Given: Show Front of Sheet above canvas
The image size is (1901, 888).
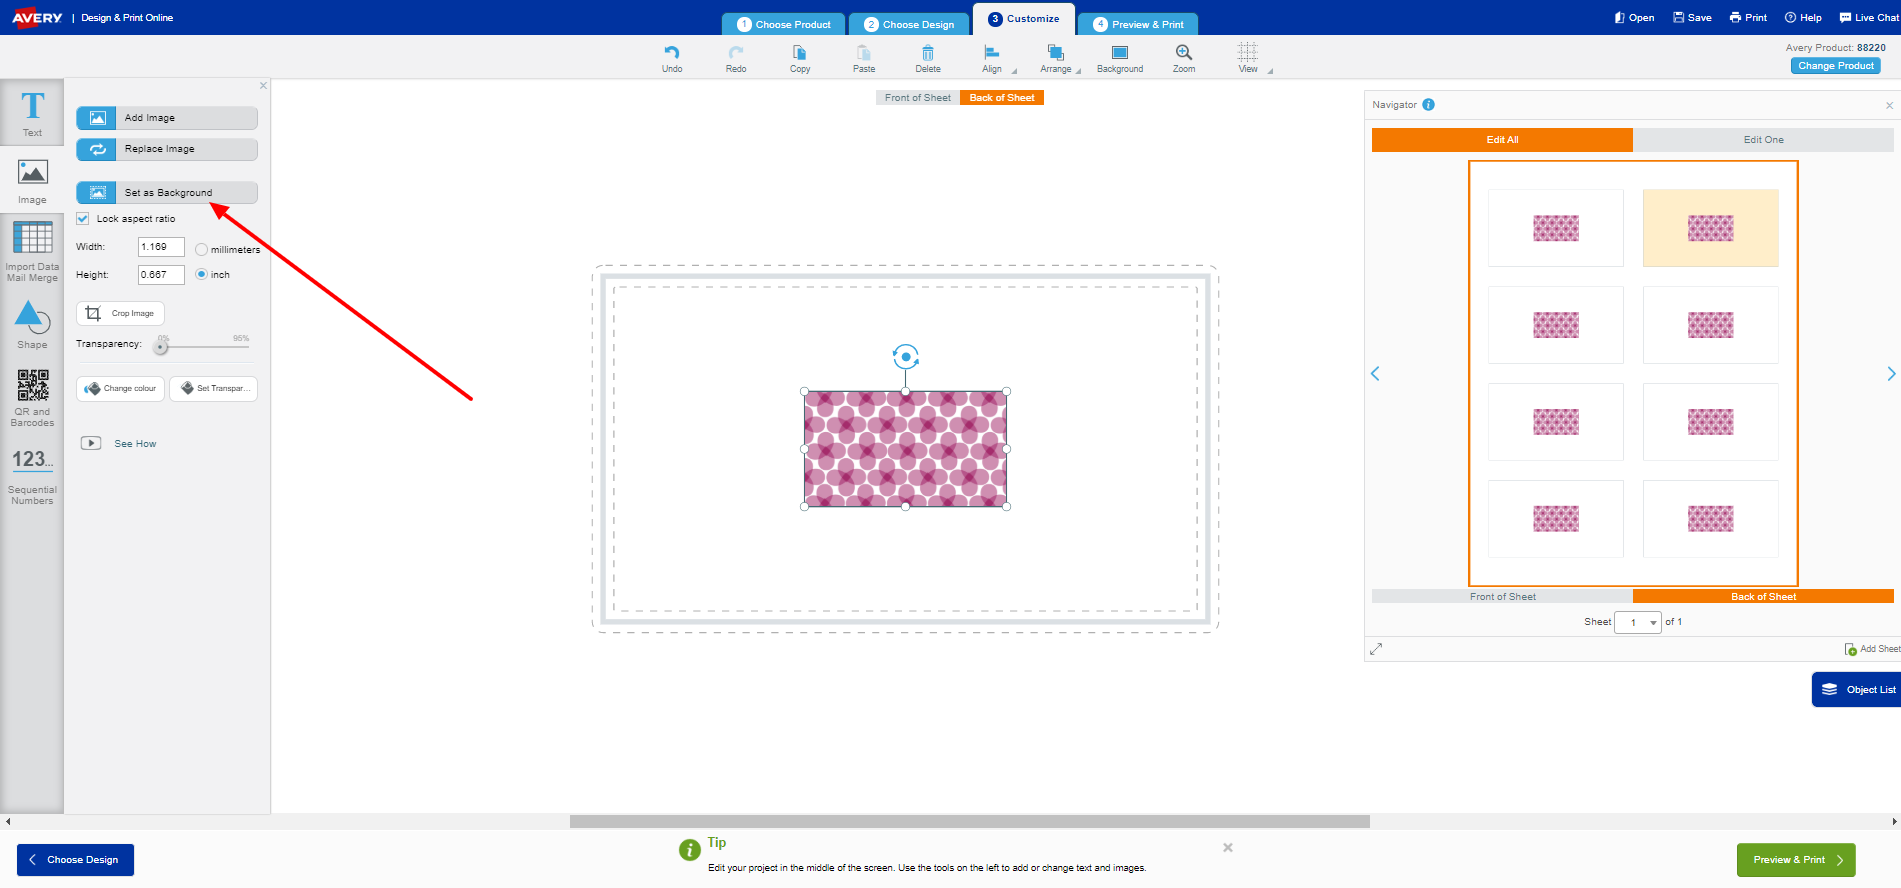Looking at the screenshot, I should pyautogui.click(x=917, y=97).
